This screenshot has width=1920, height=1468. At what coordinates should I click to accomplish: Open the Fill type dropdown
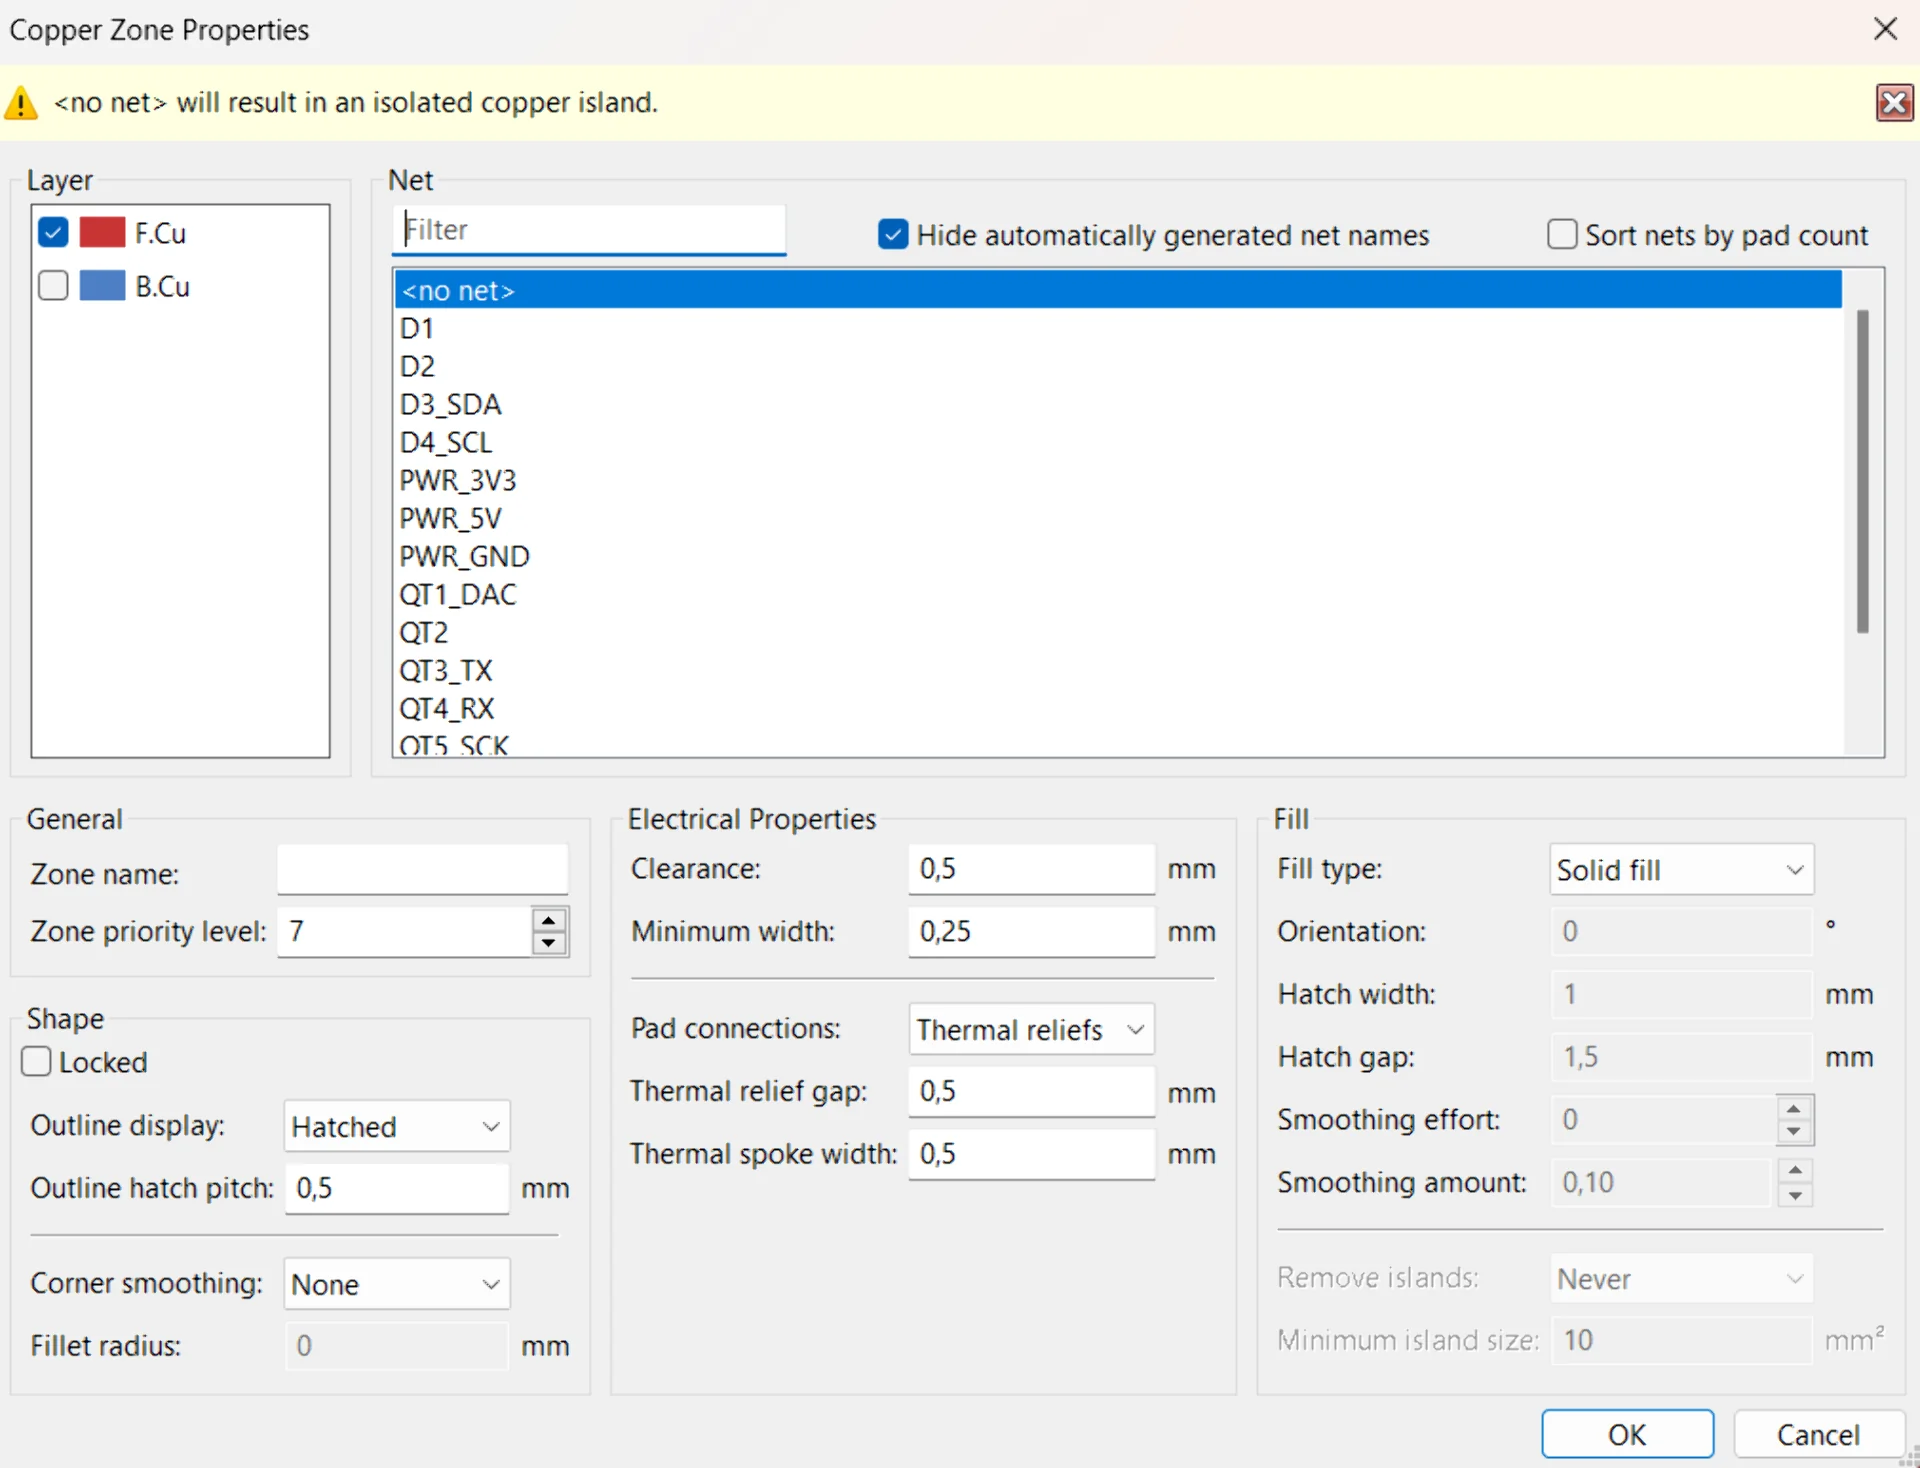(x=1681, y=870)
